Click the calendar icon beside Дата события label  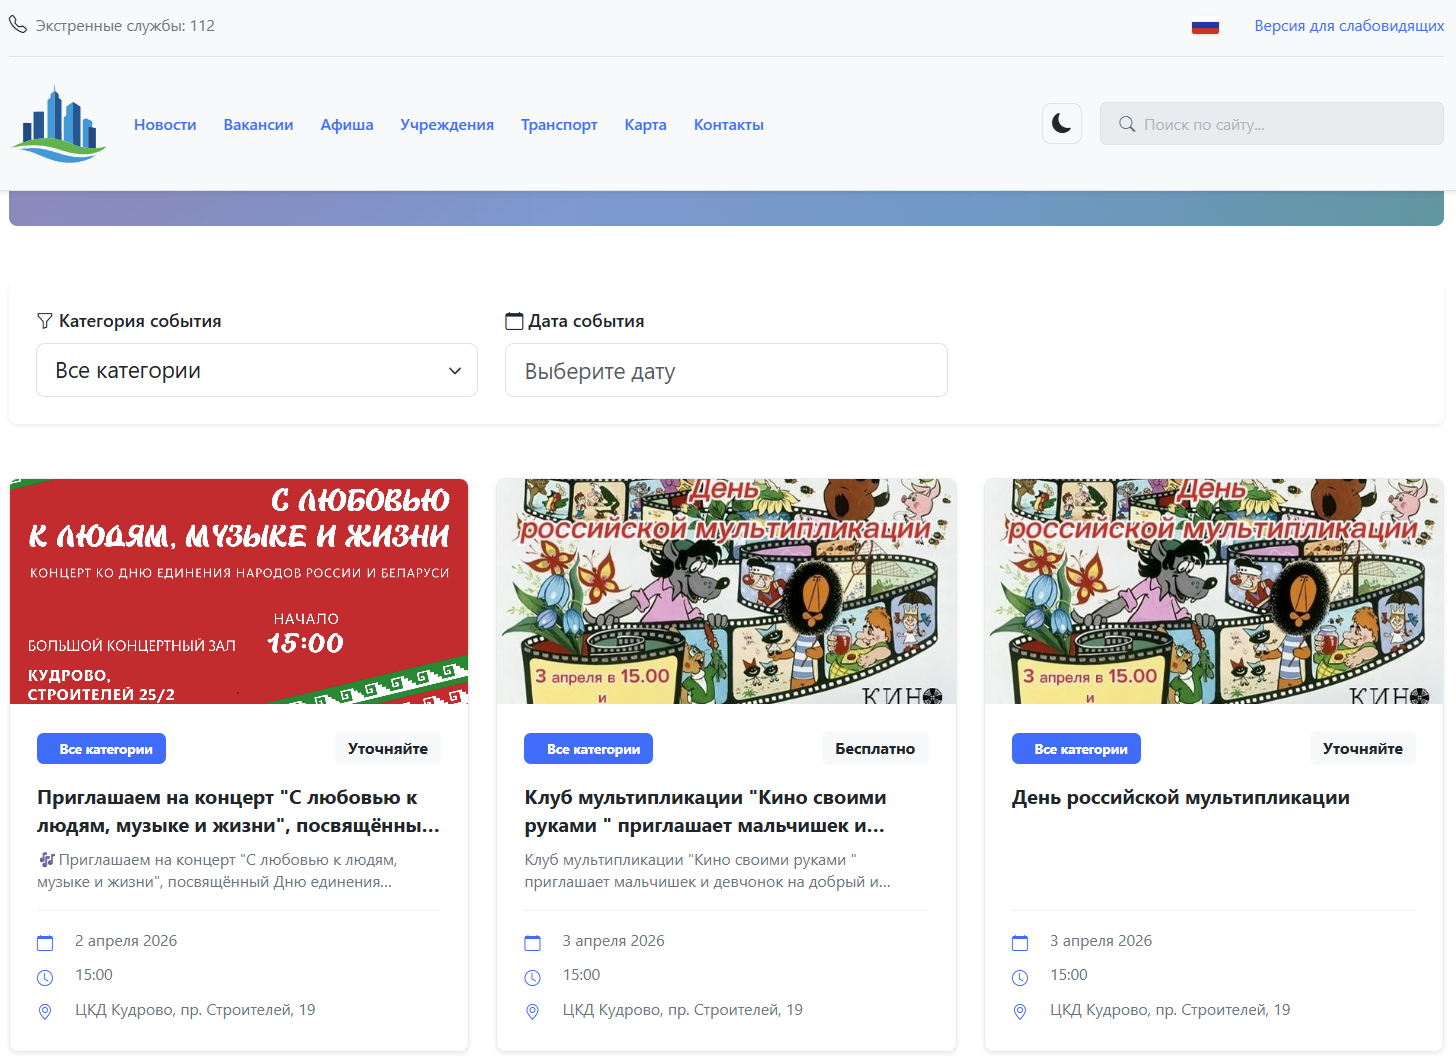point(514,320)
